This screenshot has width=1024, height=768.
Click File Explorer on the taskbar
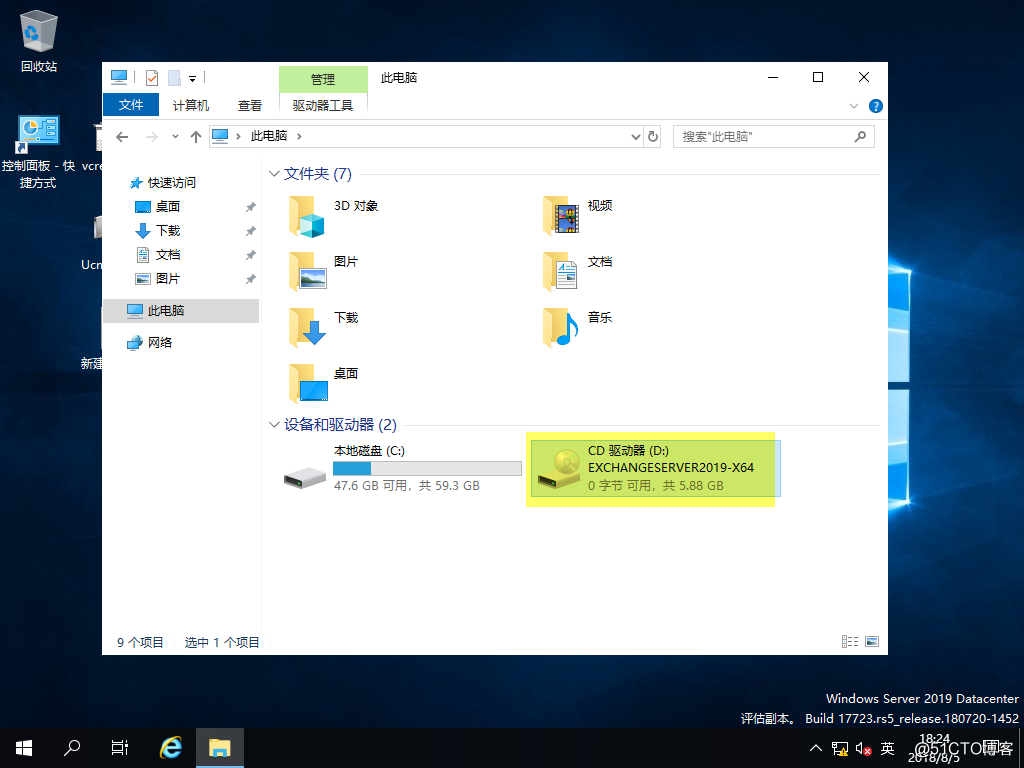pyautogui.click(x=219, y=748)
